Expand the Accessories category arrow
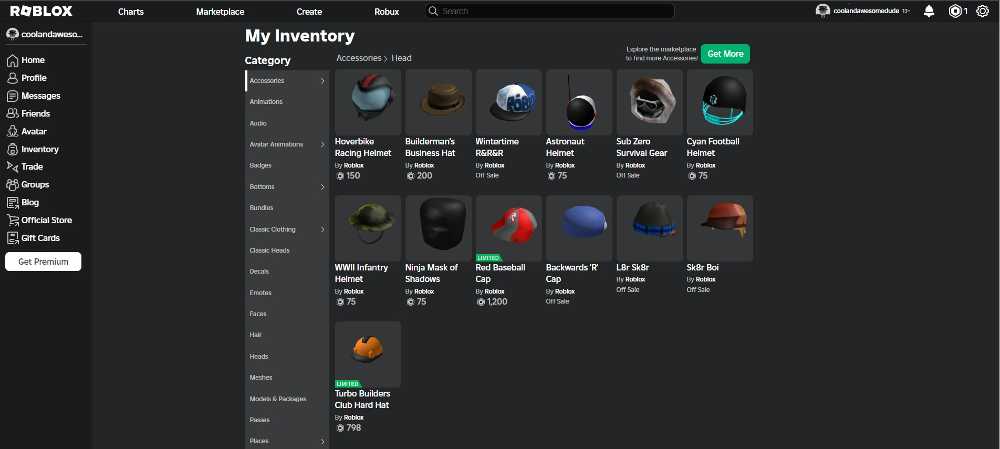Screen dimensions: 1000x449 click(322, 81)
